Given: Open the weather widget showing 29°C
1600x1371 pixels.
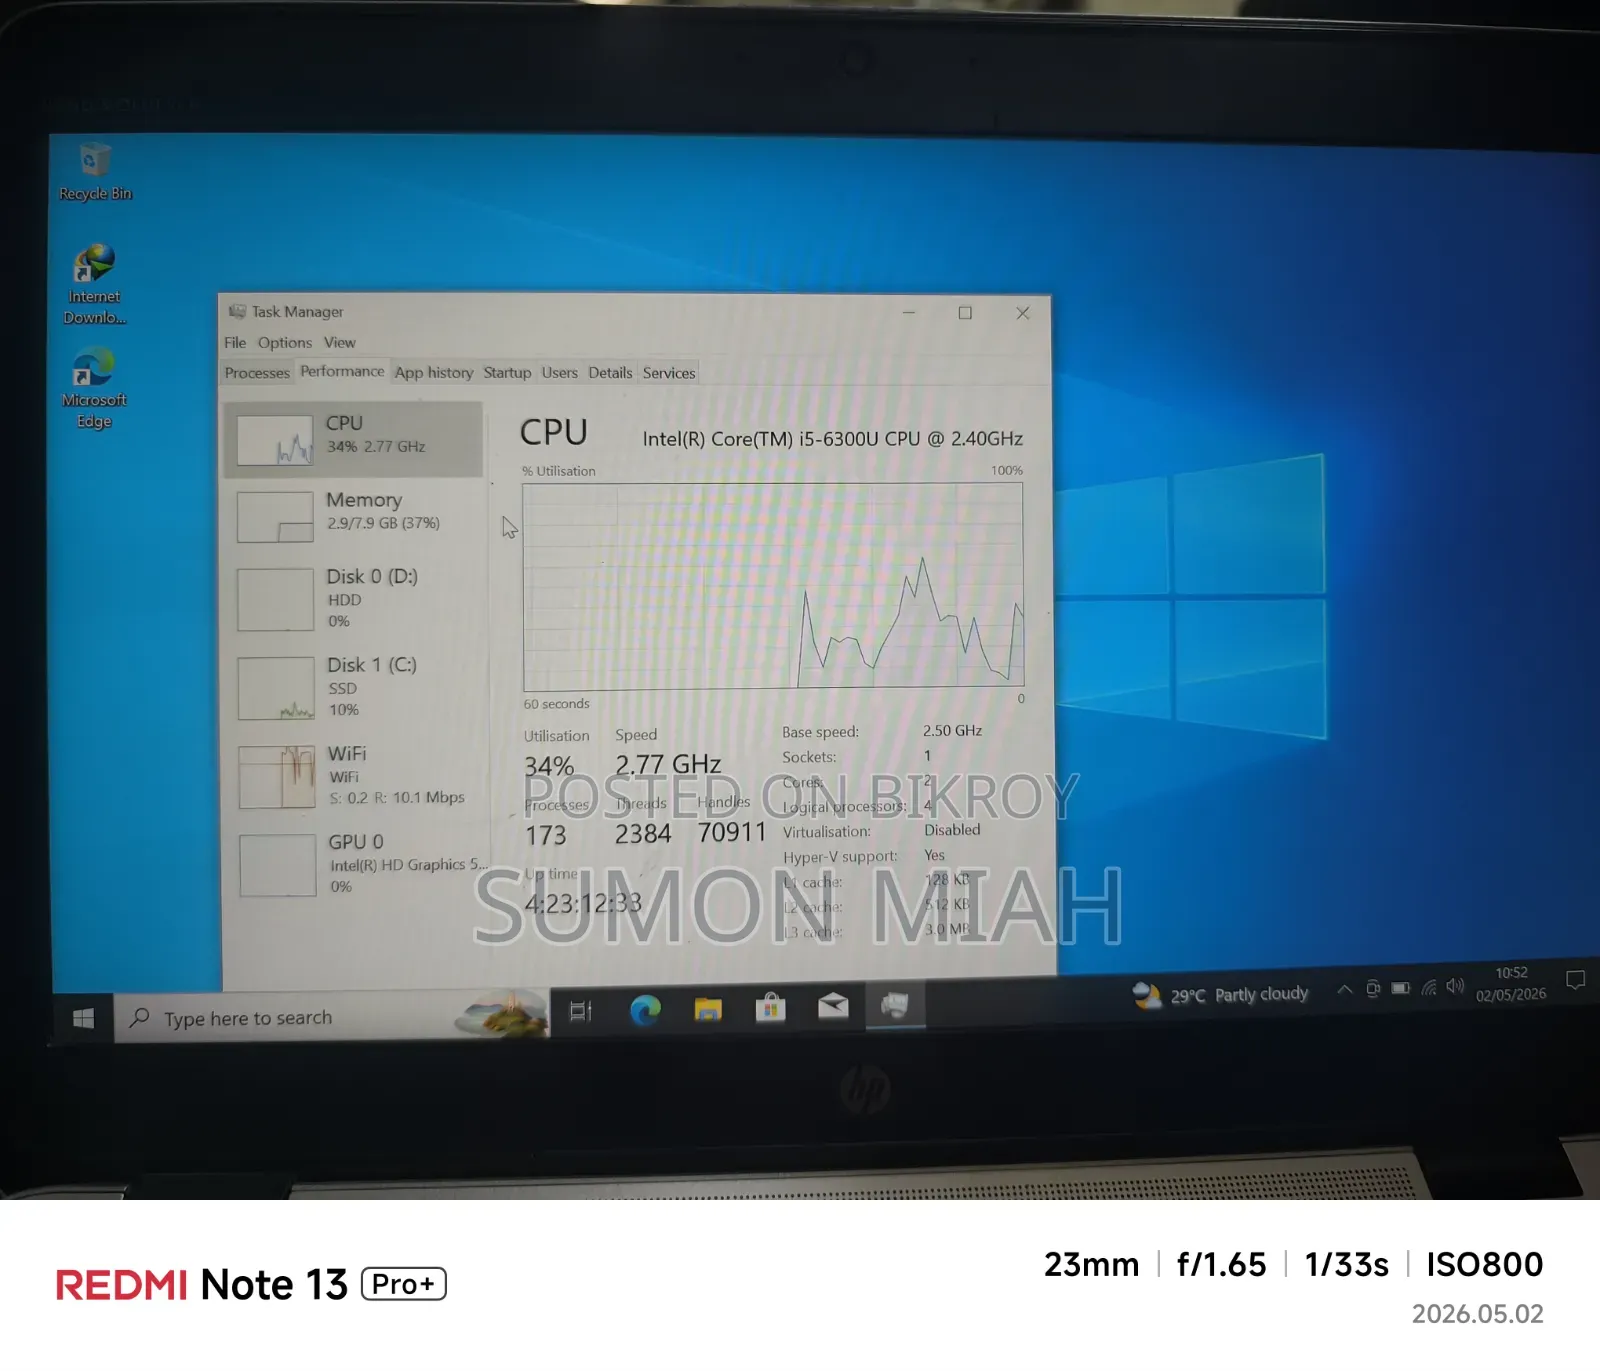Looking at the screenshot, I should point(1220,995).
